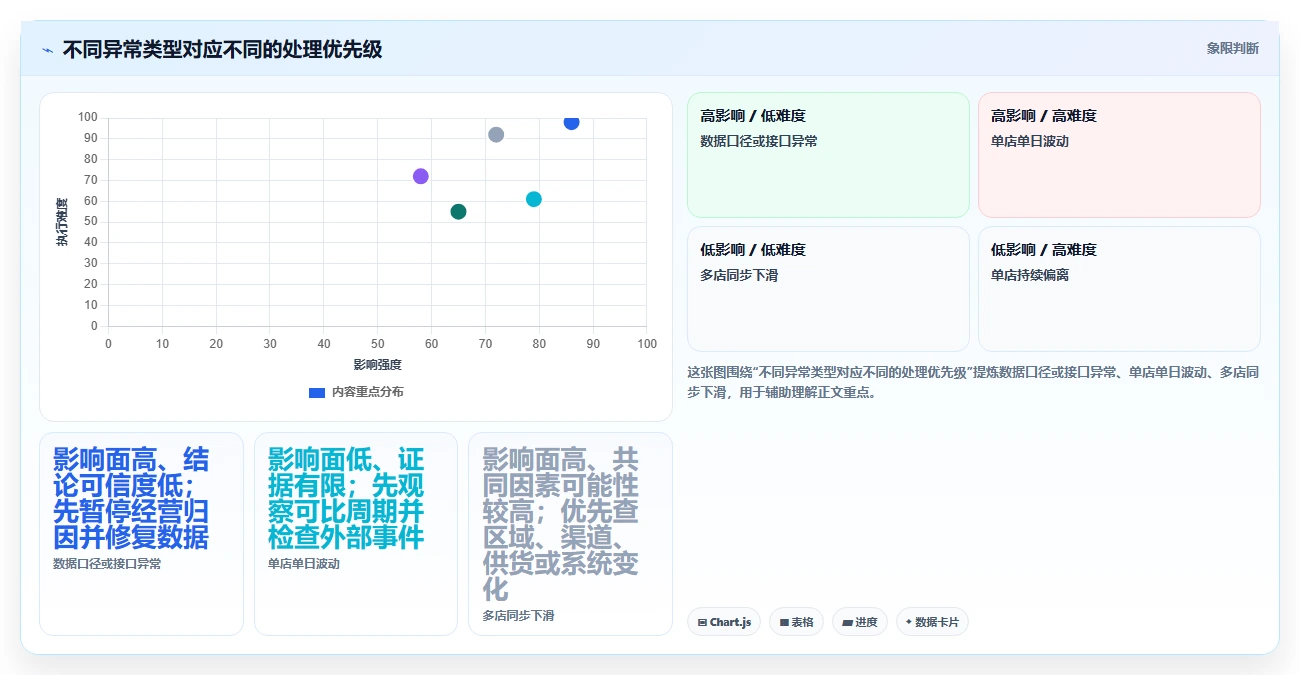Open the 高影响 / 高难度 quadrant card
1300x675 pixels.
click(1119, 155)
